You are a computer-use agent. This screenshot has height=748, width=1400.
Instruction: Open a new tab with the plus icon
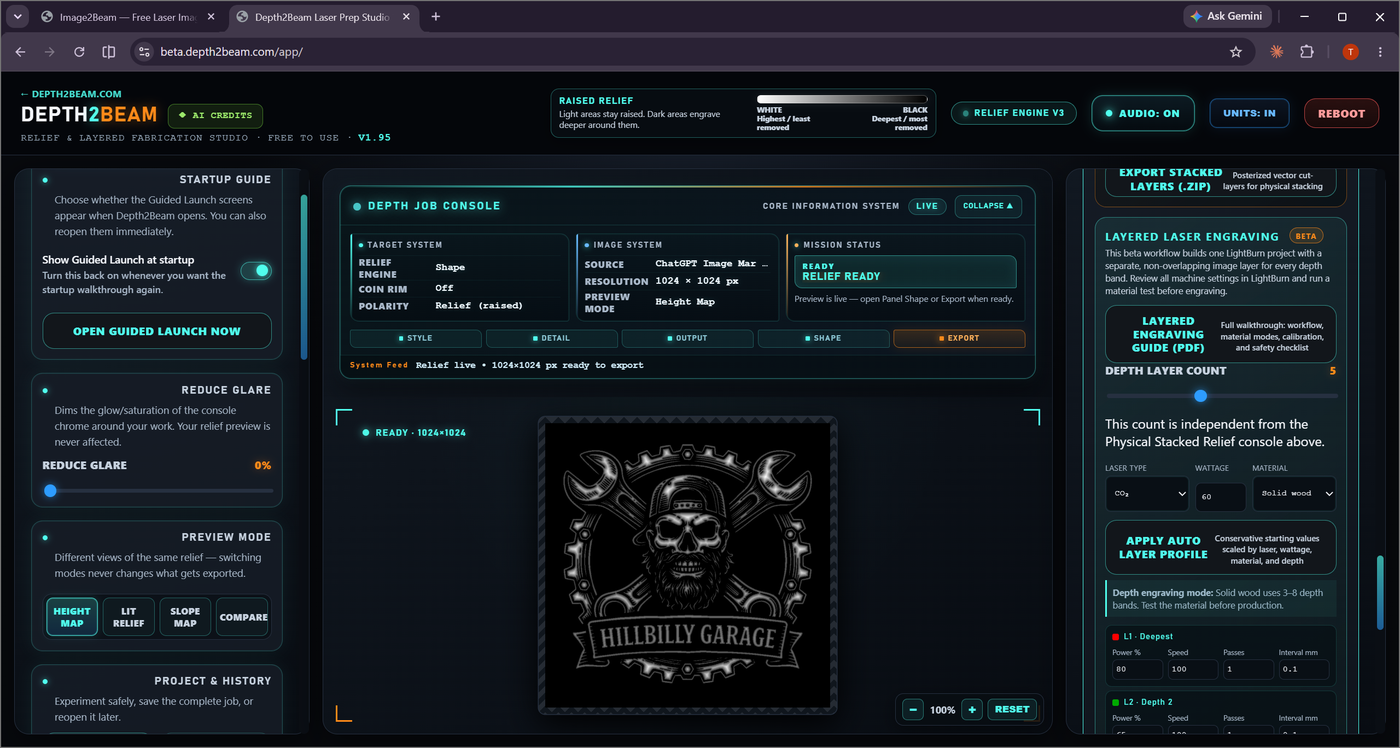pyautogui.click(x=436, y=17)
